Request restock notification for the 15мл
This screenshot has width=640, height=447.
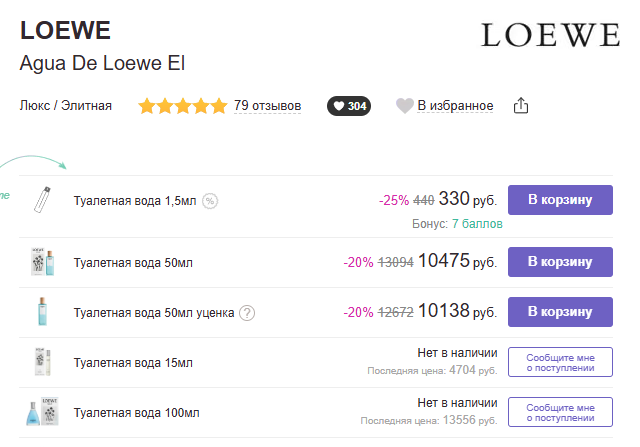tap(560, 362)
